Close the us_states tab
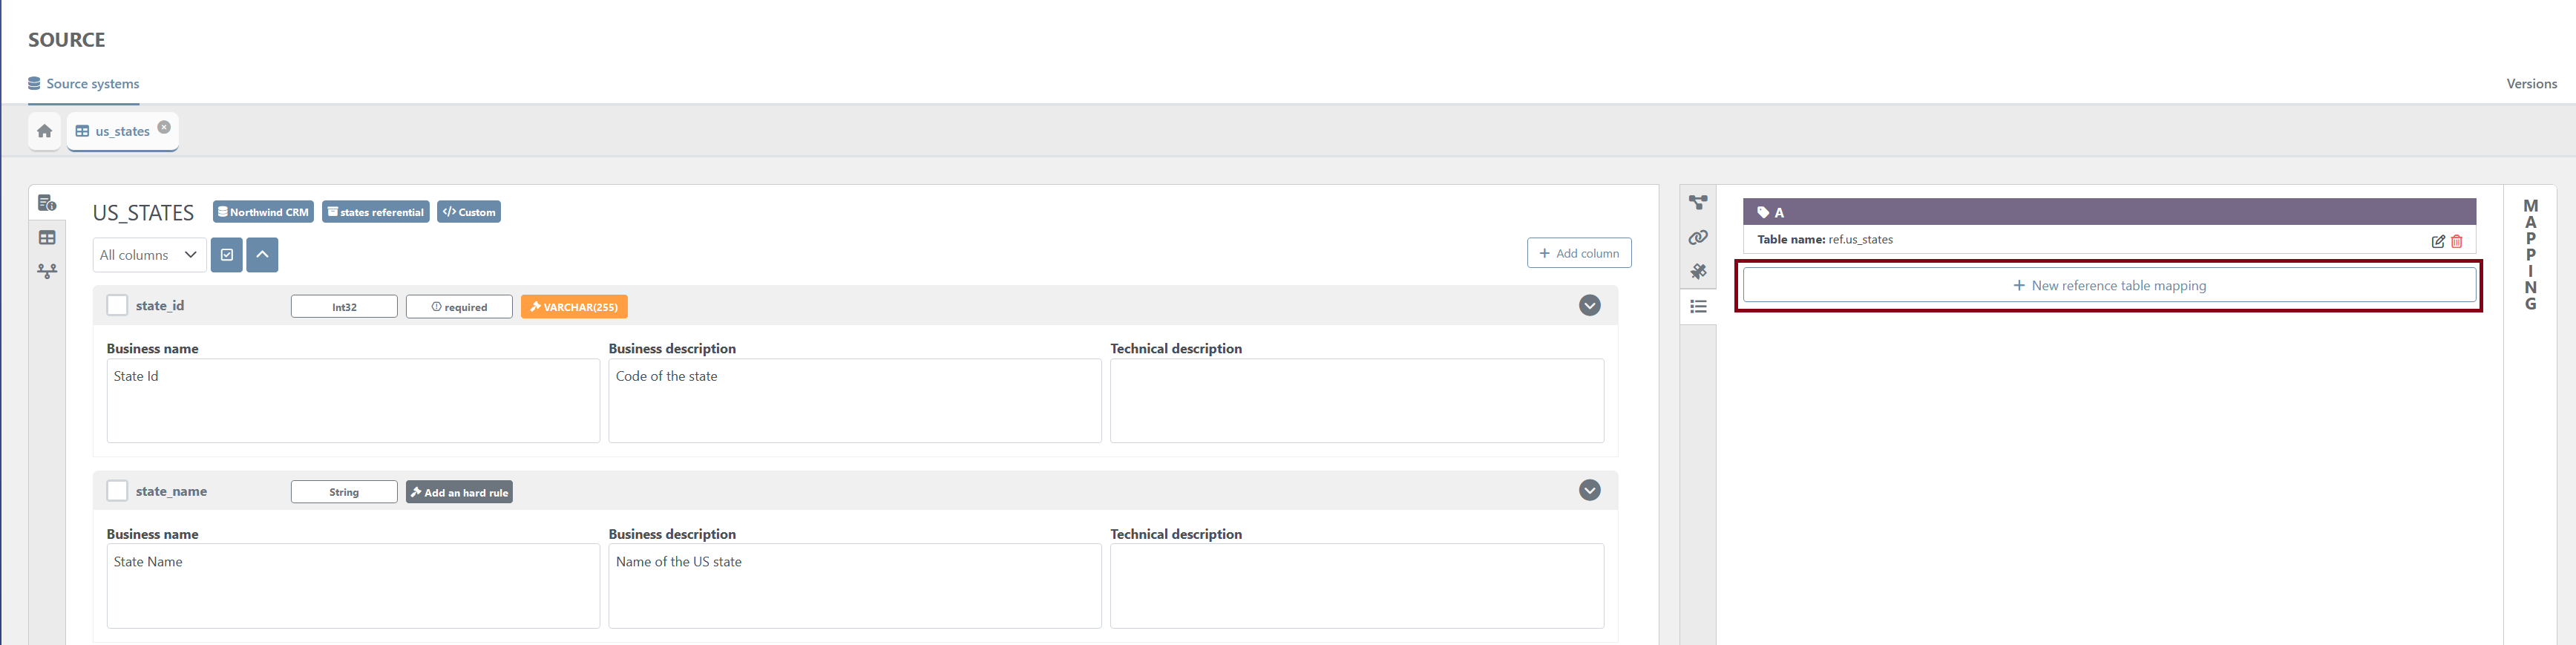Viewport: 2576px width, 645px height. [x=164, y=127]
